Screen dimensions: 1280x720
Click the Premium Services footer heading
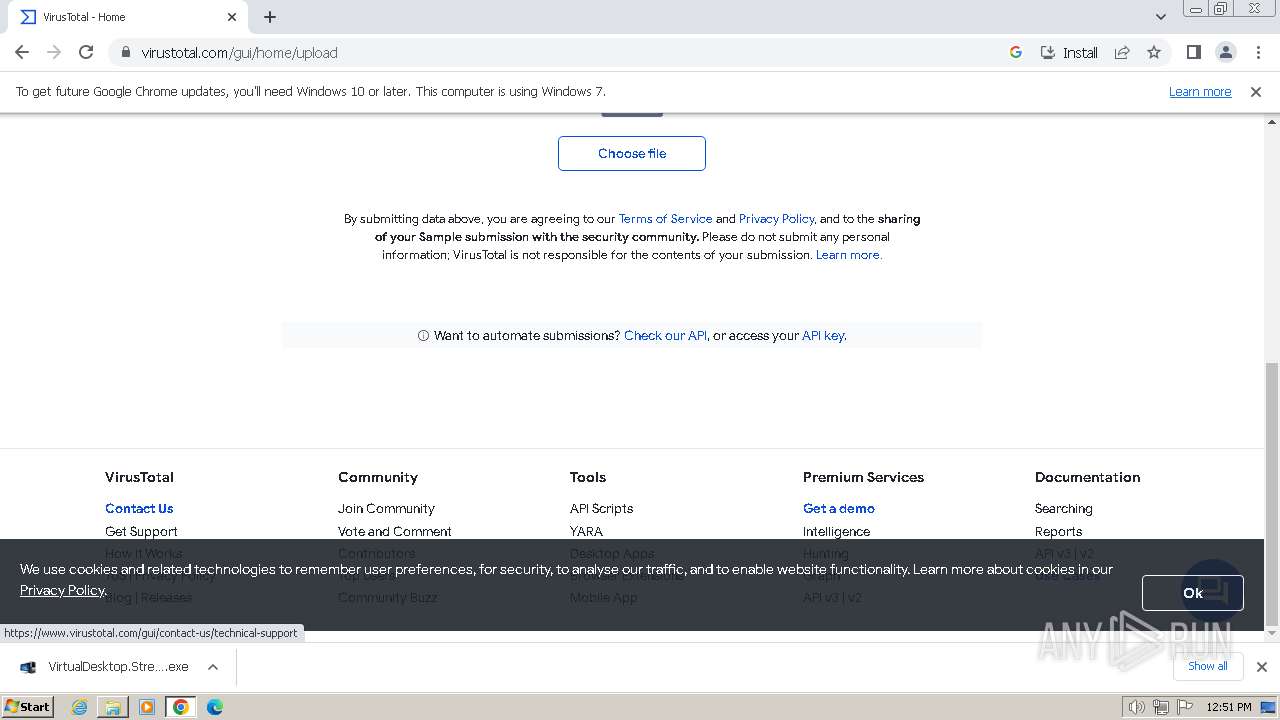pos(863,477)
